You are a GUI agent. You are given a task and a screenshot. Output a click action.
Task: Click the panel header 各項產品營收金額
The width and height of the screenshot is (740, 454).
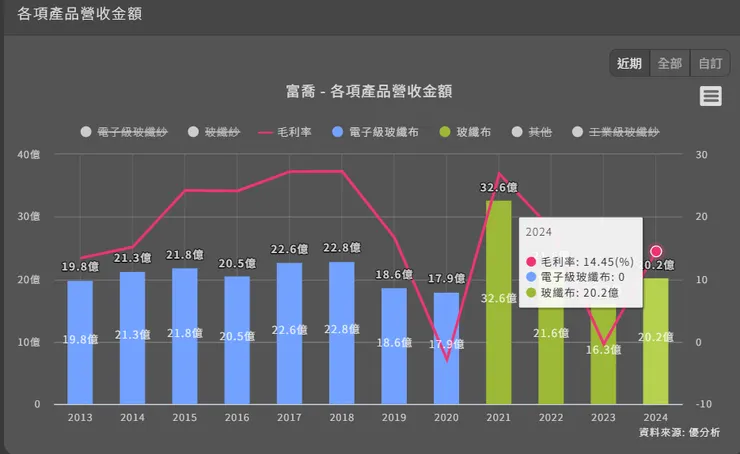[x=79, y=14]
